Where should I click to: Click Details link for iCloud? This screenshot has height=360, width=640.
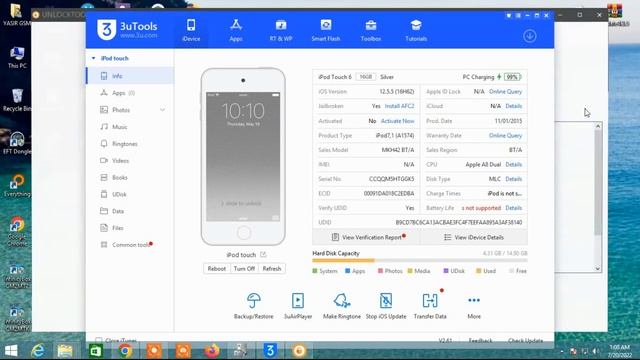(513, 106)
